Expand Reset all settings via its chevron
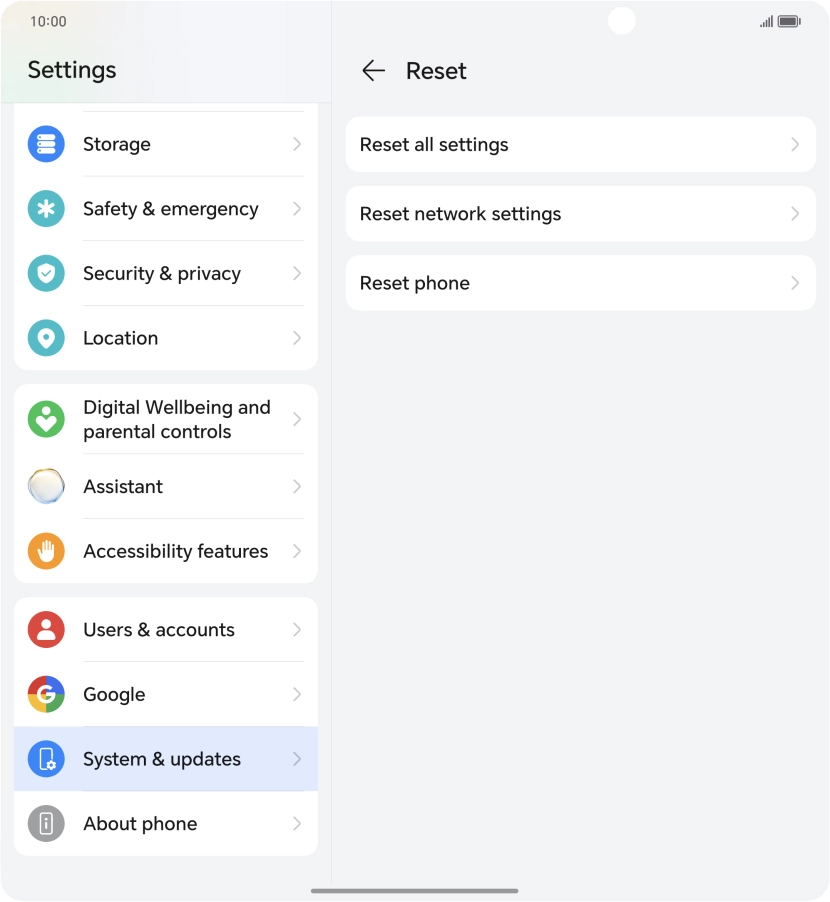 click(x=795, y=144)
